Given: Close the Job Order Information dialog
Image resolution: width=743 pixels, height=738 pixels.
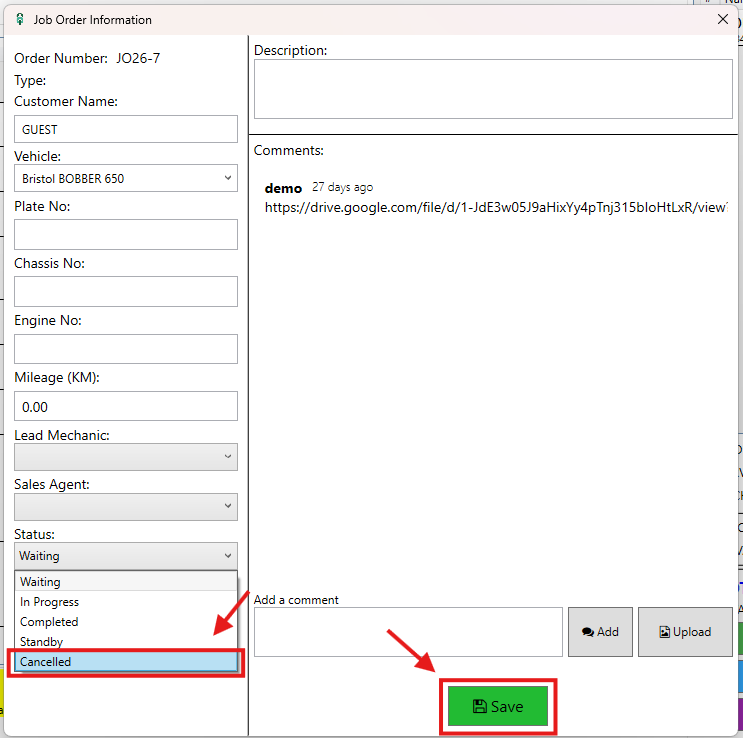Looking at the screenshot, I should [x=723, y=19].
